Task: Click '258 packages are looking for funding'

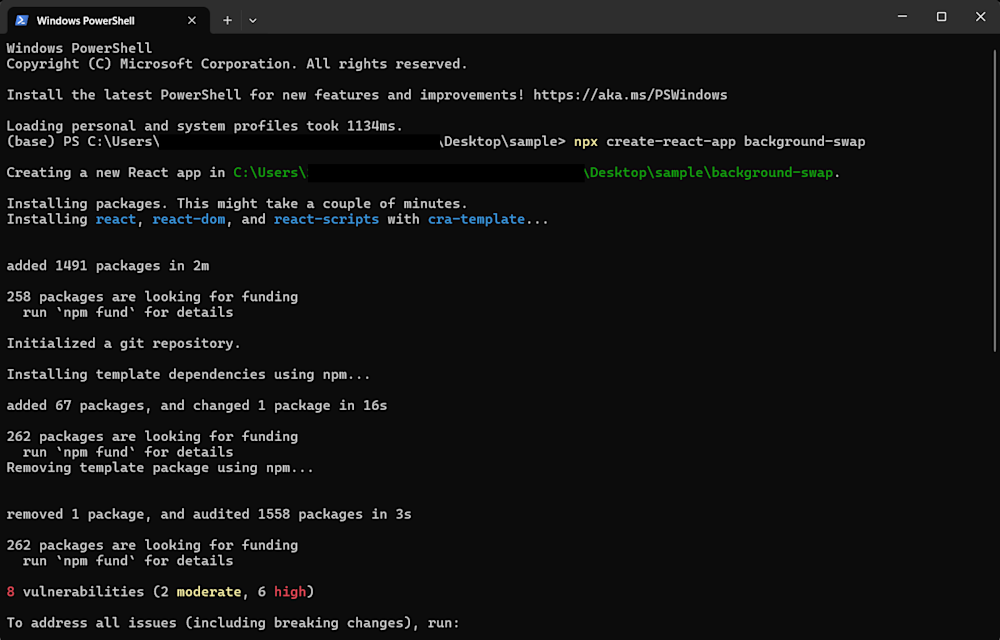Action: [152, 297]
